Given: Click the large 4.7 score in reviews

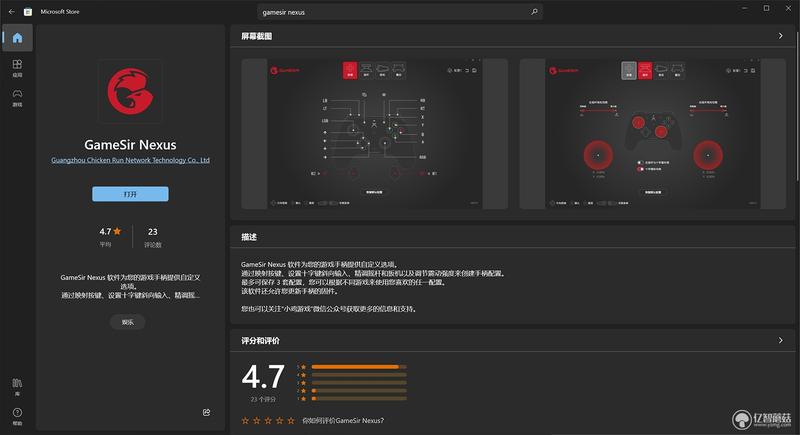Looking at the screenshot, I should [263, 377].
